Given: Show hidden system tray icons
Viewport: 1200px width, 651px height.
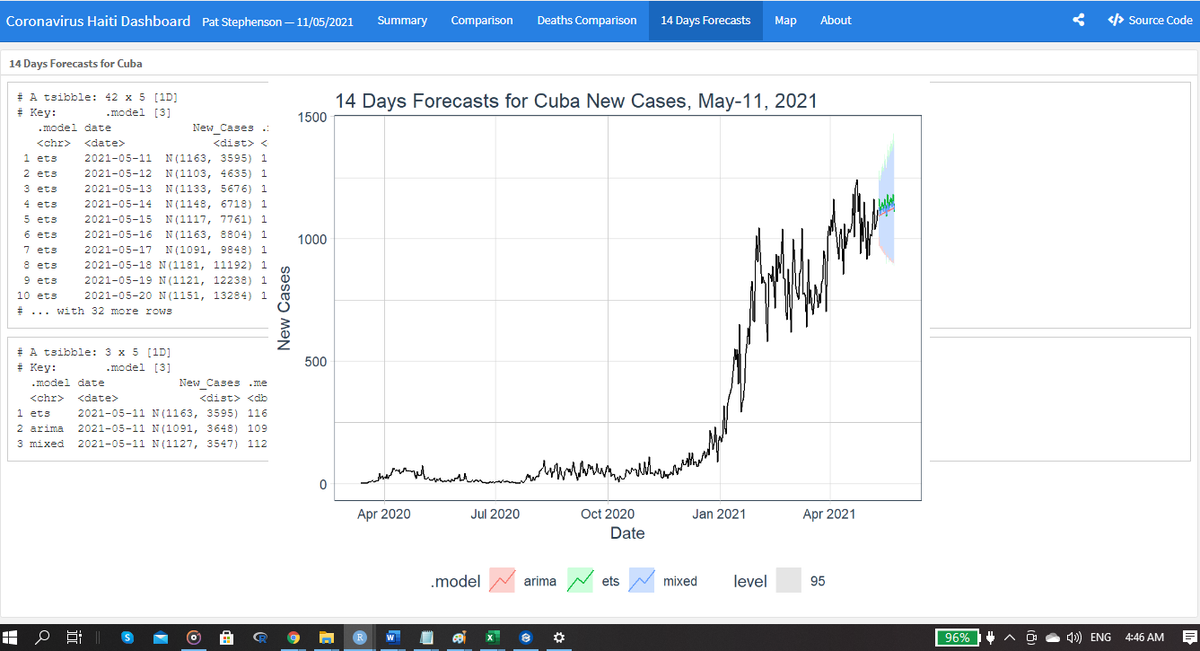Looking at the screenshot, I should [1010, 637].
